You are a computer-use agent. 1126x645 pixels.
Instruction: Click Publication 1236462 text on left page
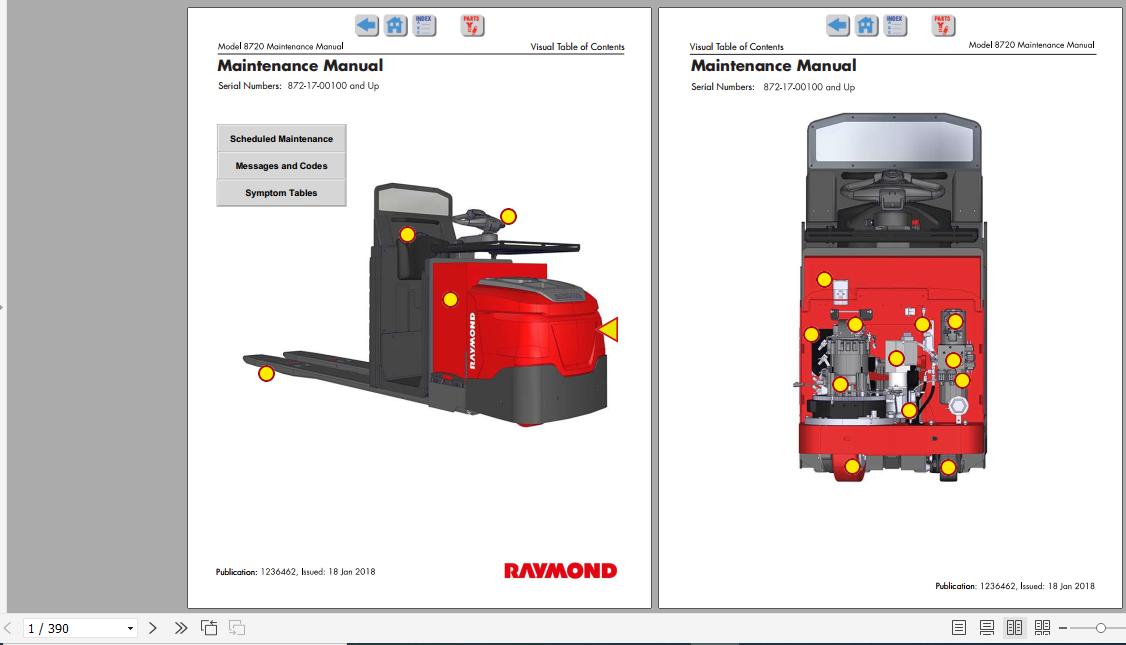pos(295,572)
